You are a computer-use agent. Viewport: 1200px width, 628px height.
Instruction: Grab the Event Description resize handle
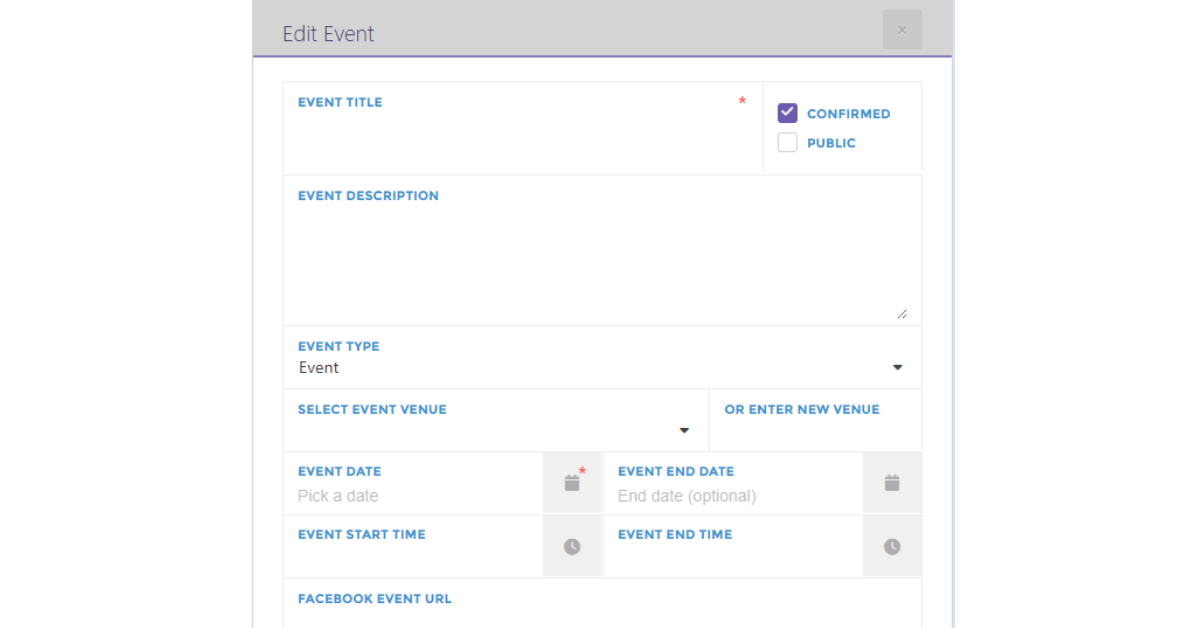902,313
